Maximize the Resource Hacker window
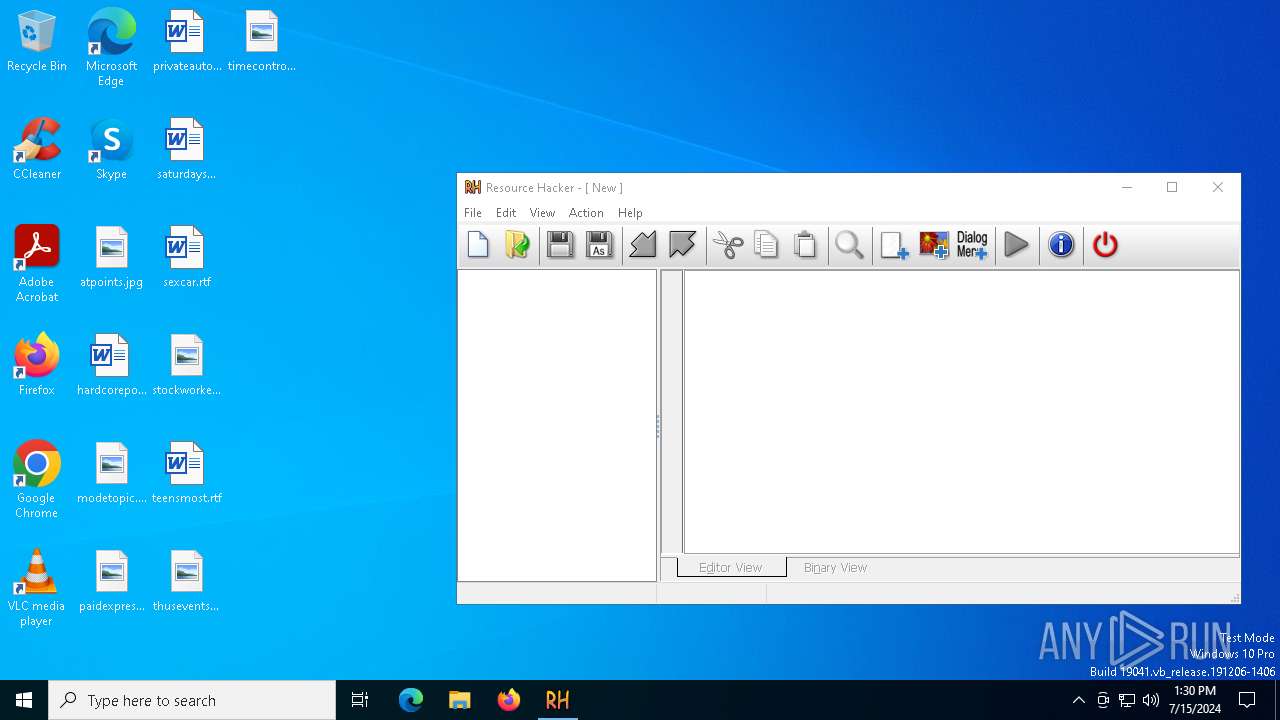 tap(1172, 187)
